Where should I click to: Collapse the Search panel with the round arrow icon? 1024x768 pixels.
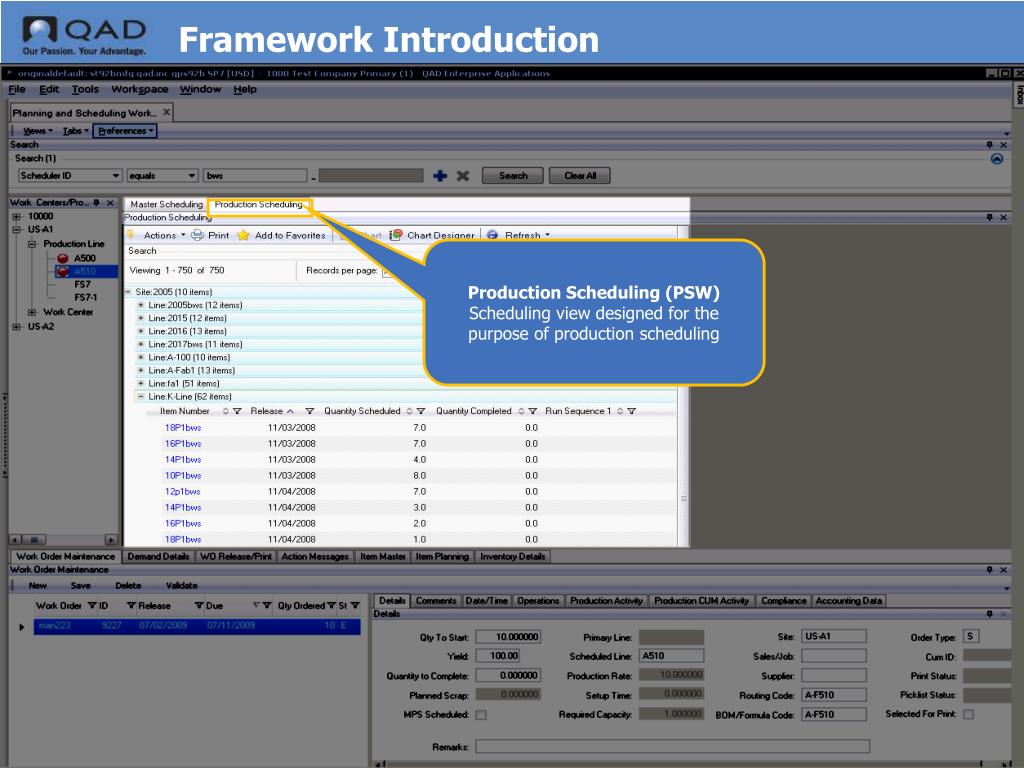(x=997, y=159)
